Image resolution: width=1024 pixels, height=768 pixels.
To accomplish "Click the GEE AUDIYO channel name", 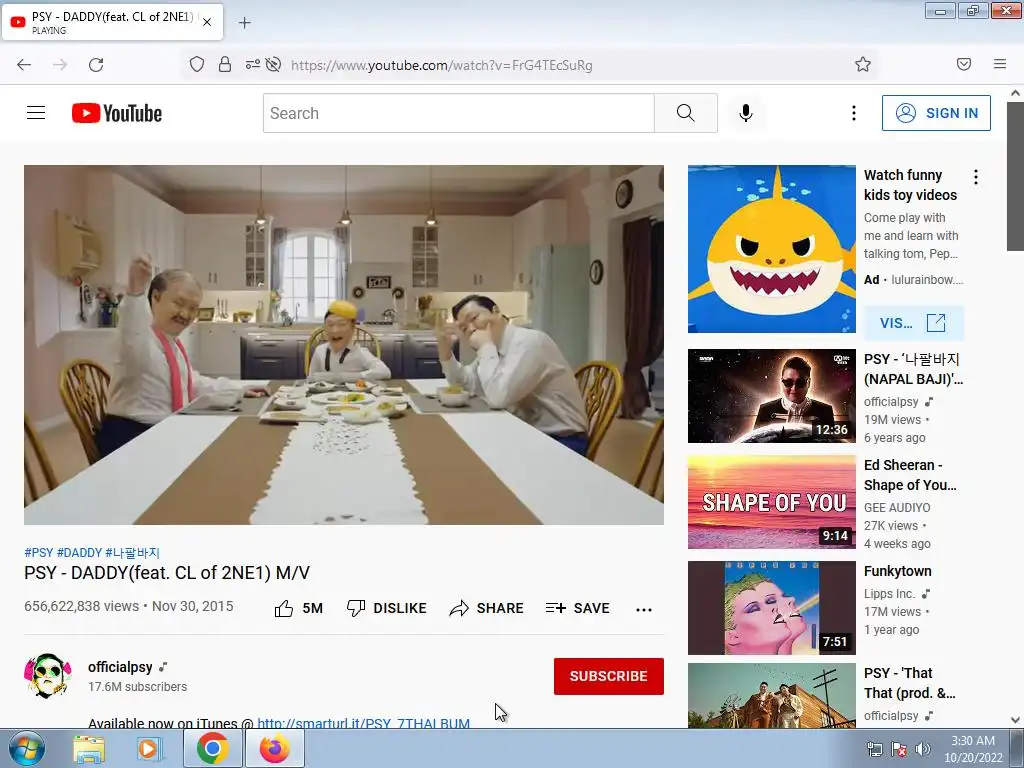I will coord(897,507).
